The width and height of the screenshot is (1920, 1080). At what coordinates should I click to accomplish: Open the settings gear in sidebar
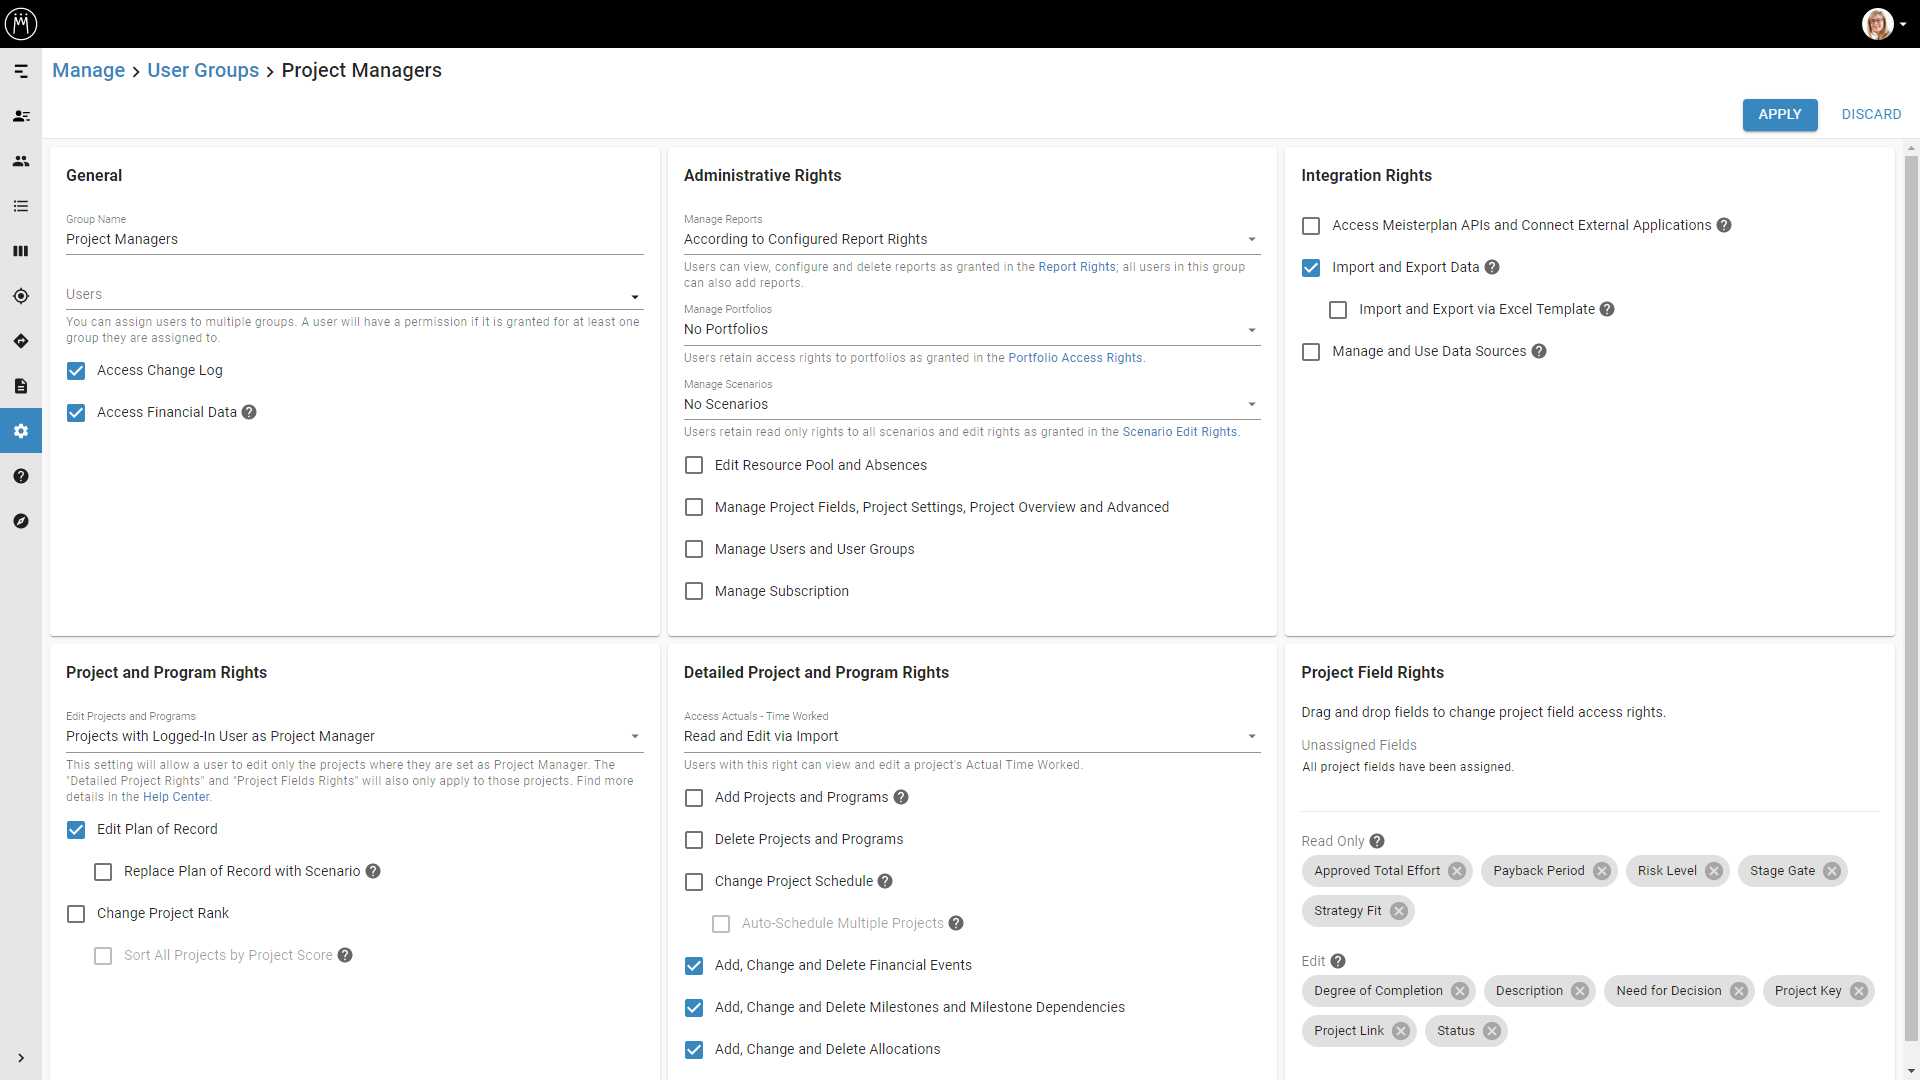point(21,431)
